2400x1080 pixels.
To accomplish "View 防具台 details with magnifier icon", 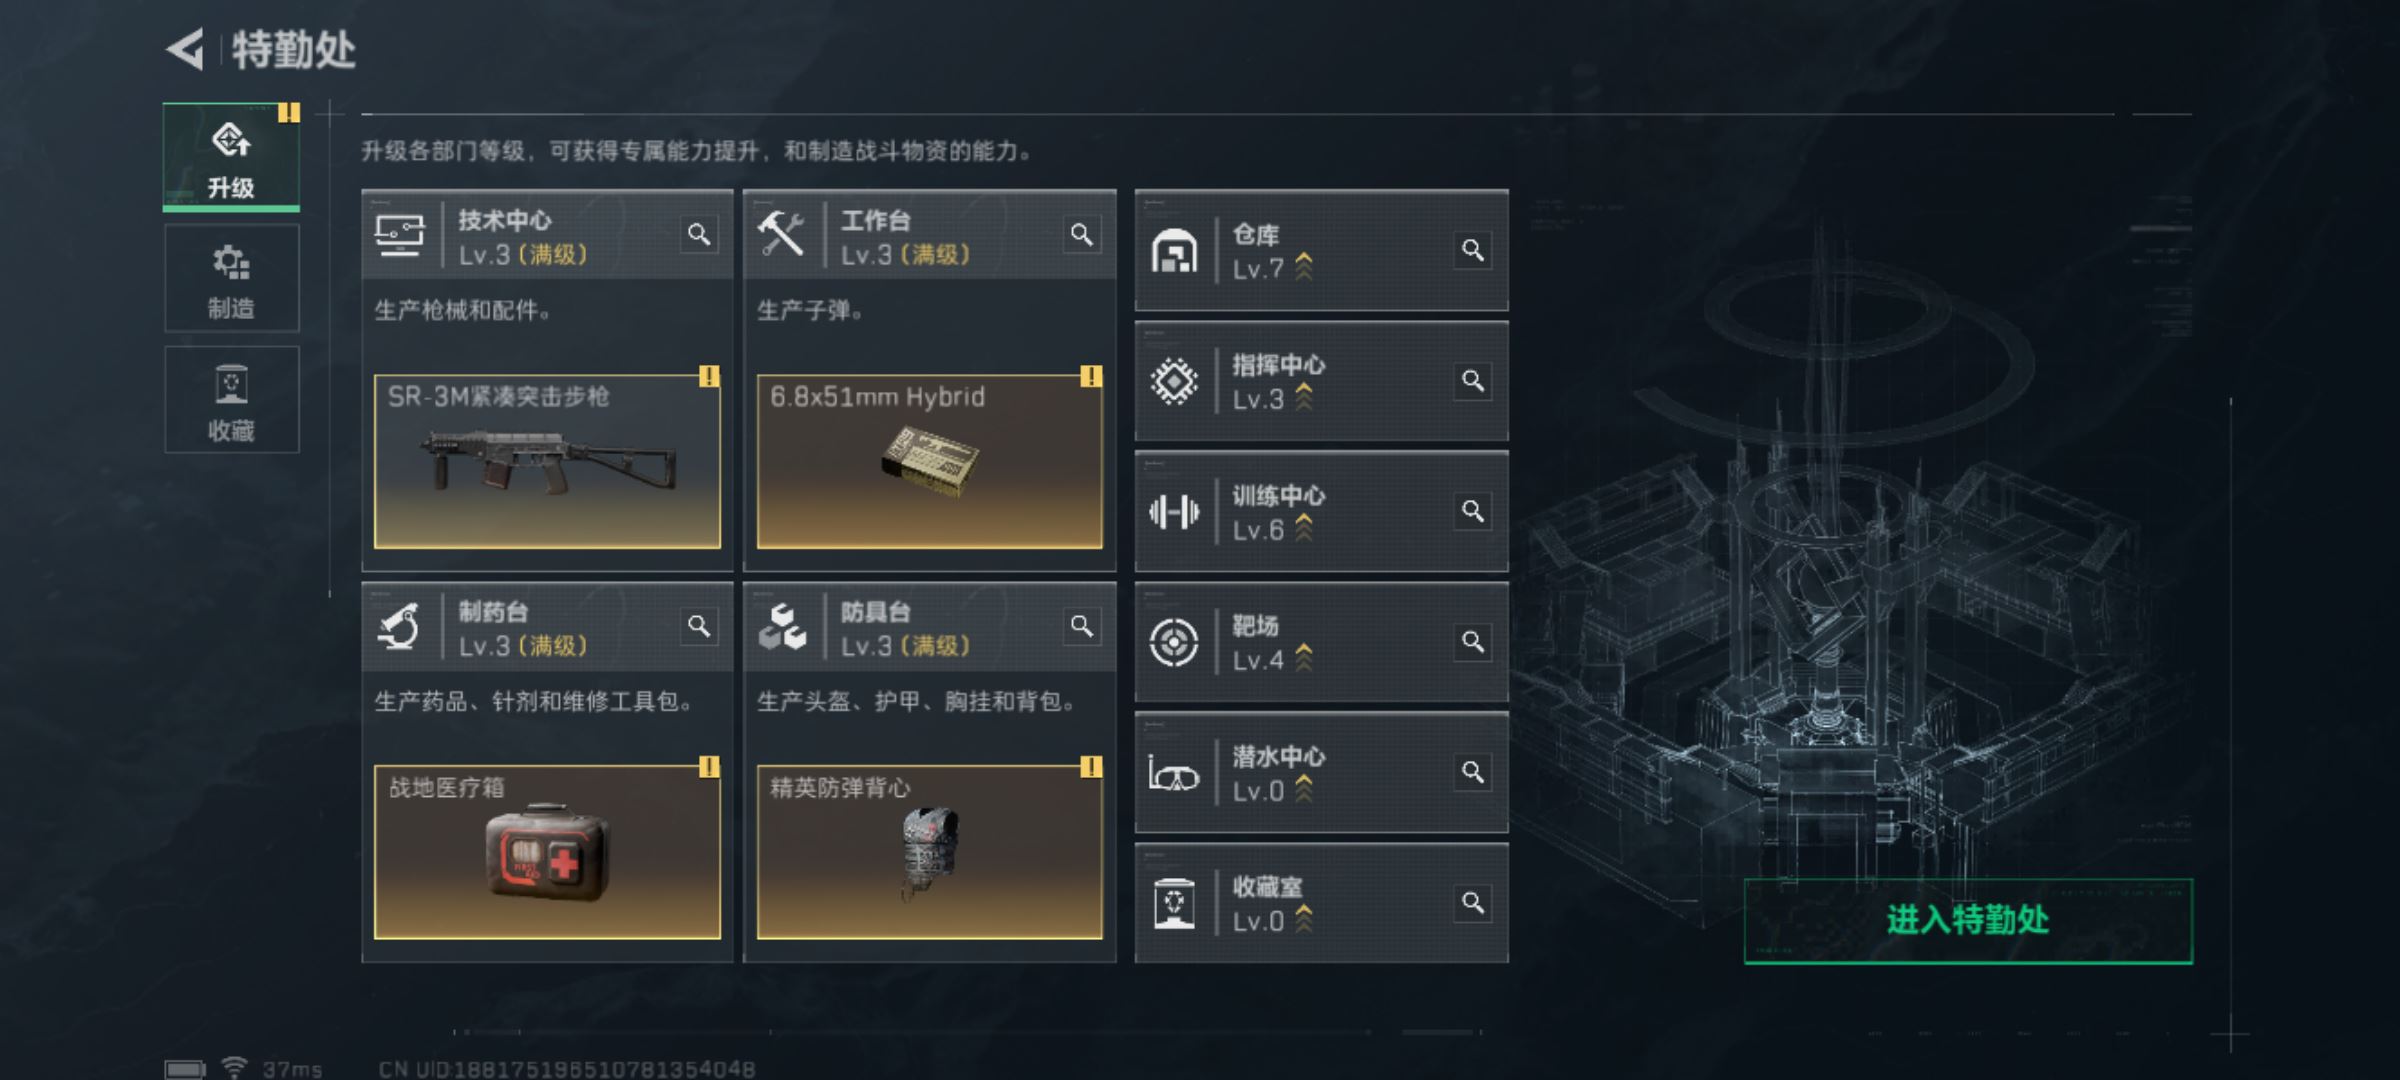I will (1081, 627).
